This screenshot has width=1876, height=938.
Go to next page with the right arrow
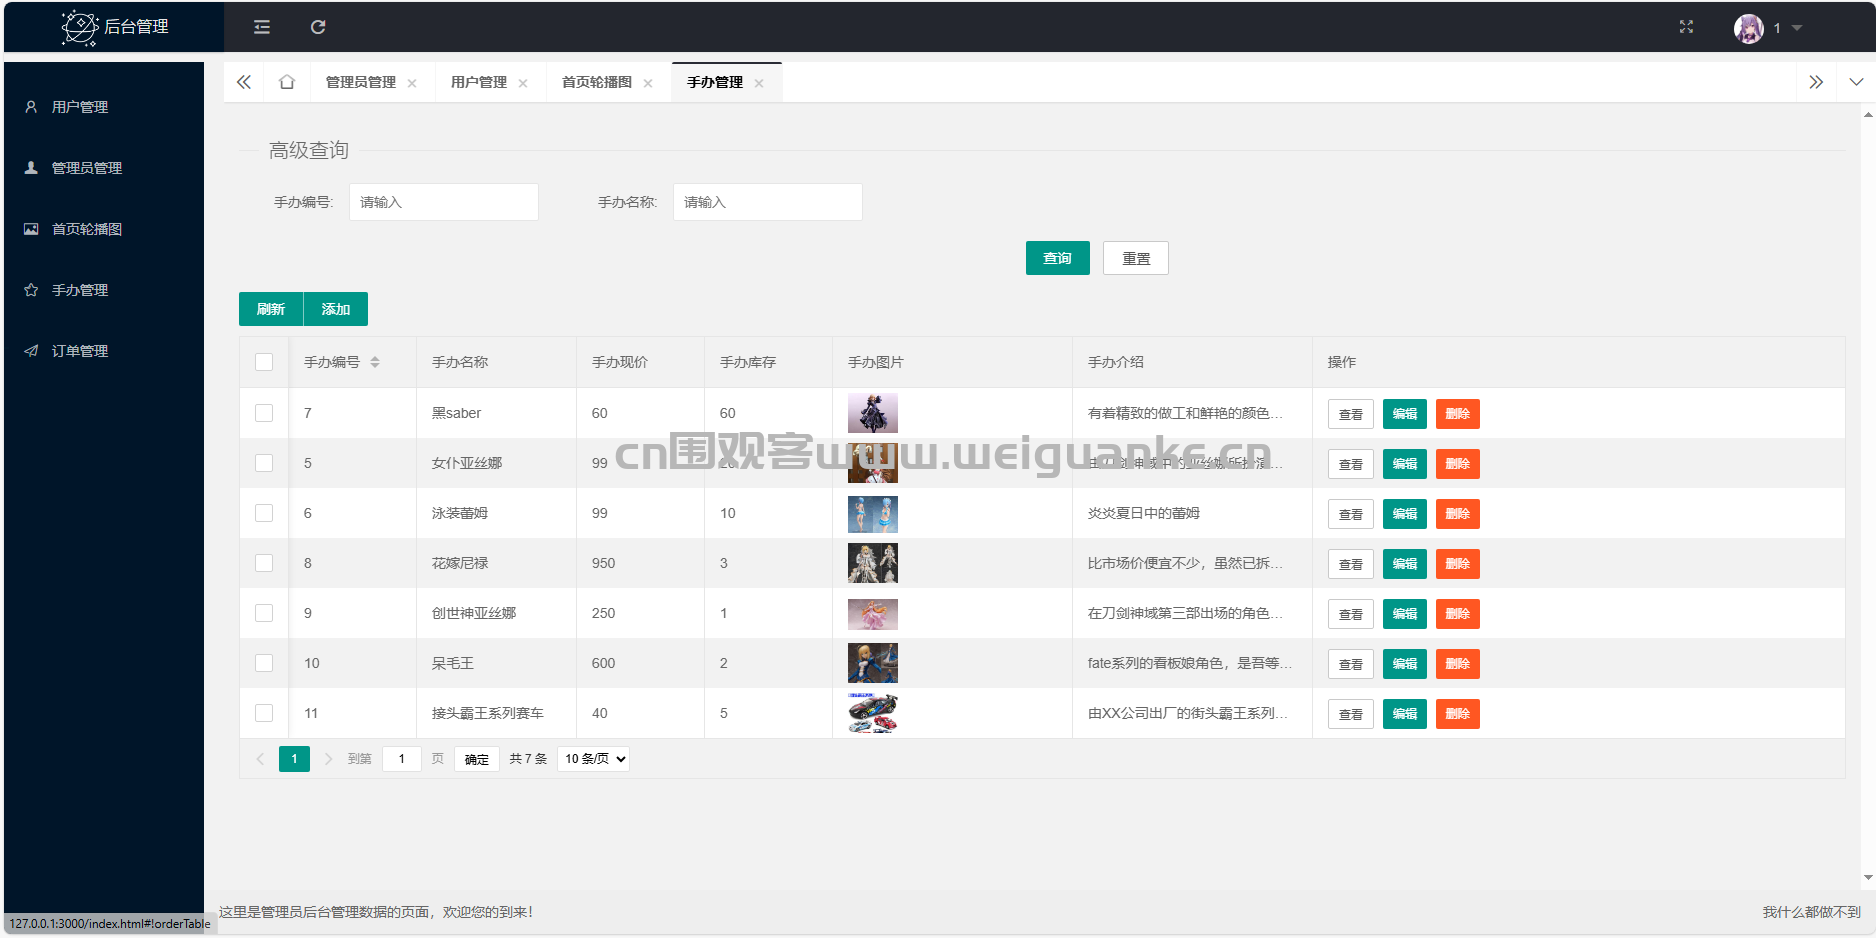pos(328,759)
